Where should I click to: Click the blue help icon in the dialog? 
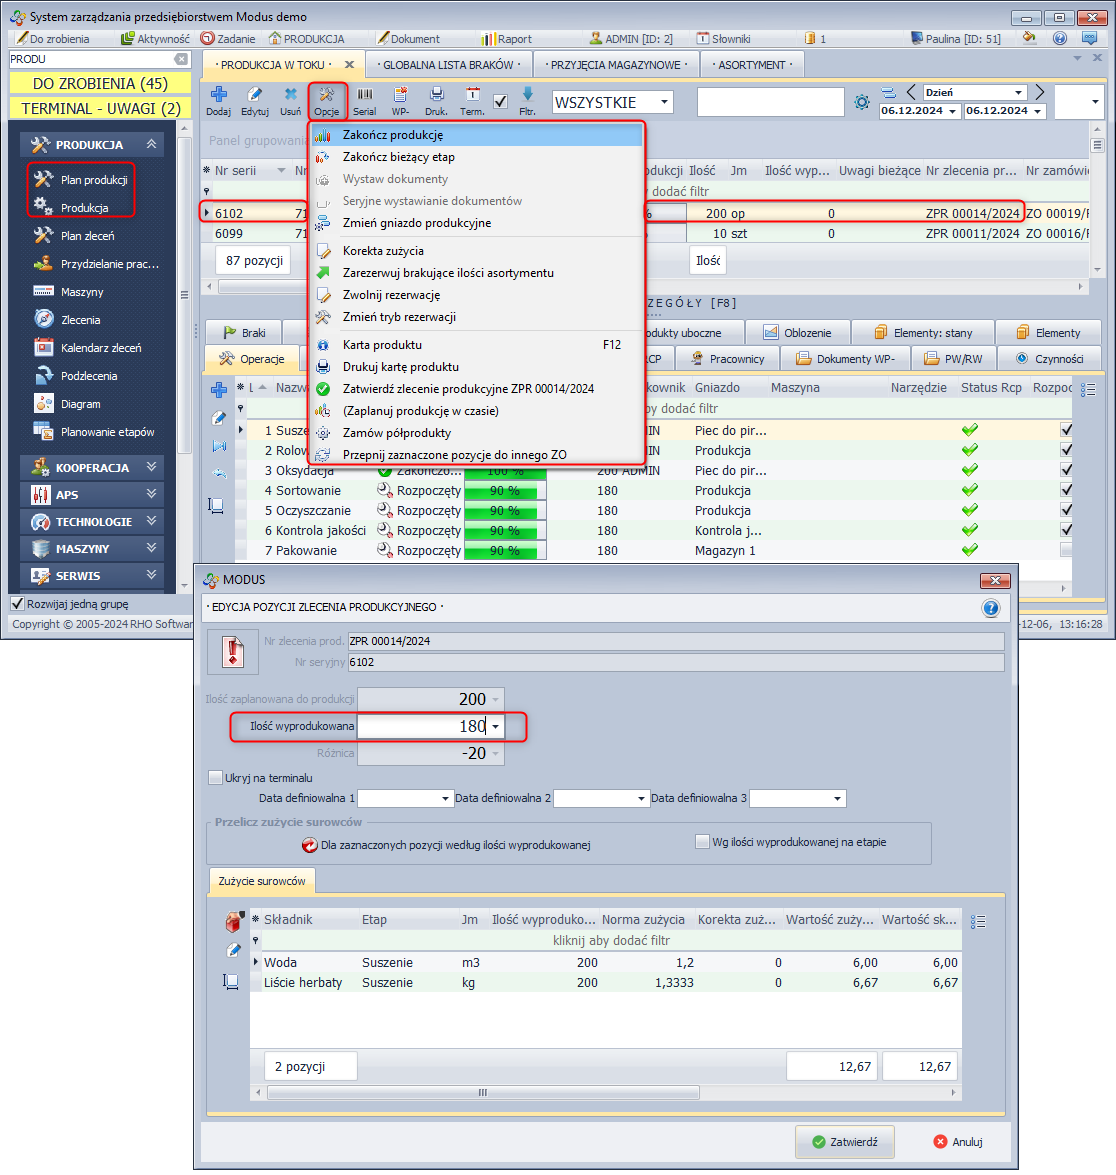[990, 608]
